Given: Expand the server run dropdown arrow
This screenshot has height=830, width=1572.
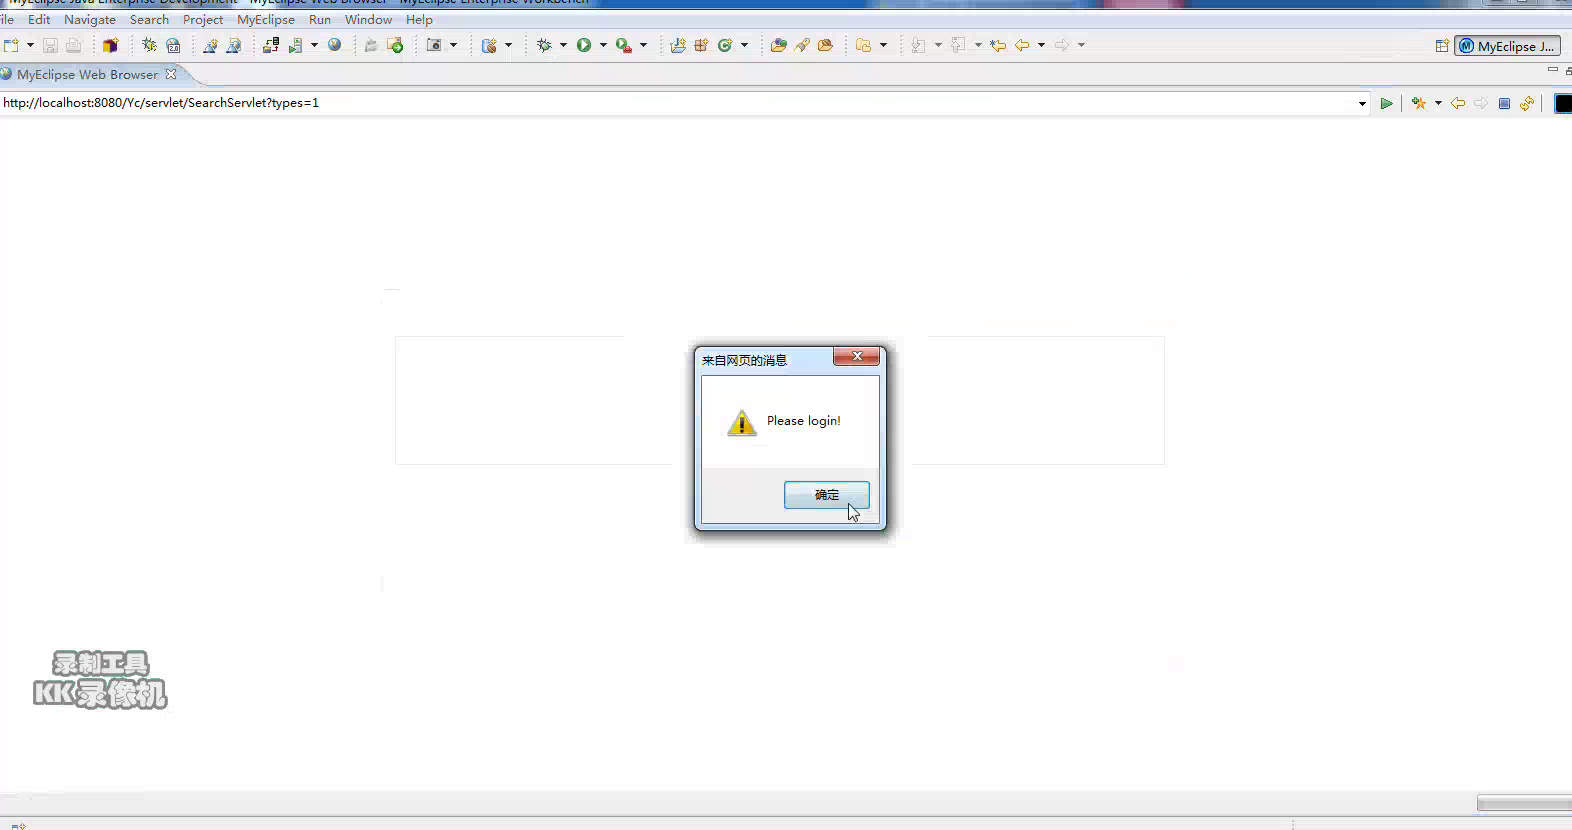Looking at the screenshot, I should [x=314, y=45].
